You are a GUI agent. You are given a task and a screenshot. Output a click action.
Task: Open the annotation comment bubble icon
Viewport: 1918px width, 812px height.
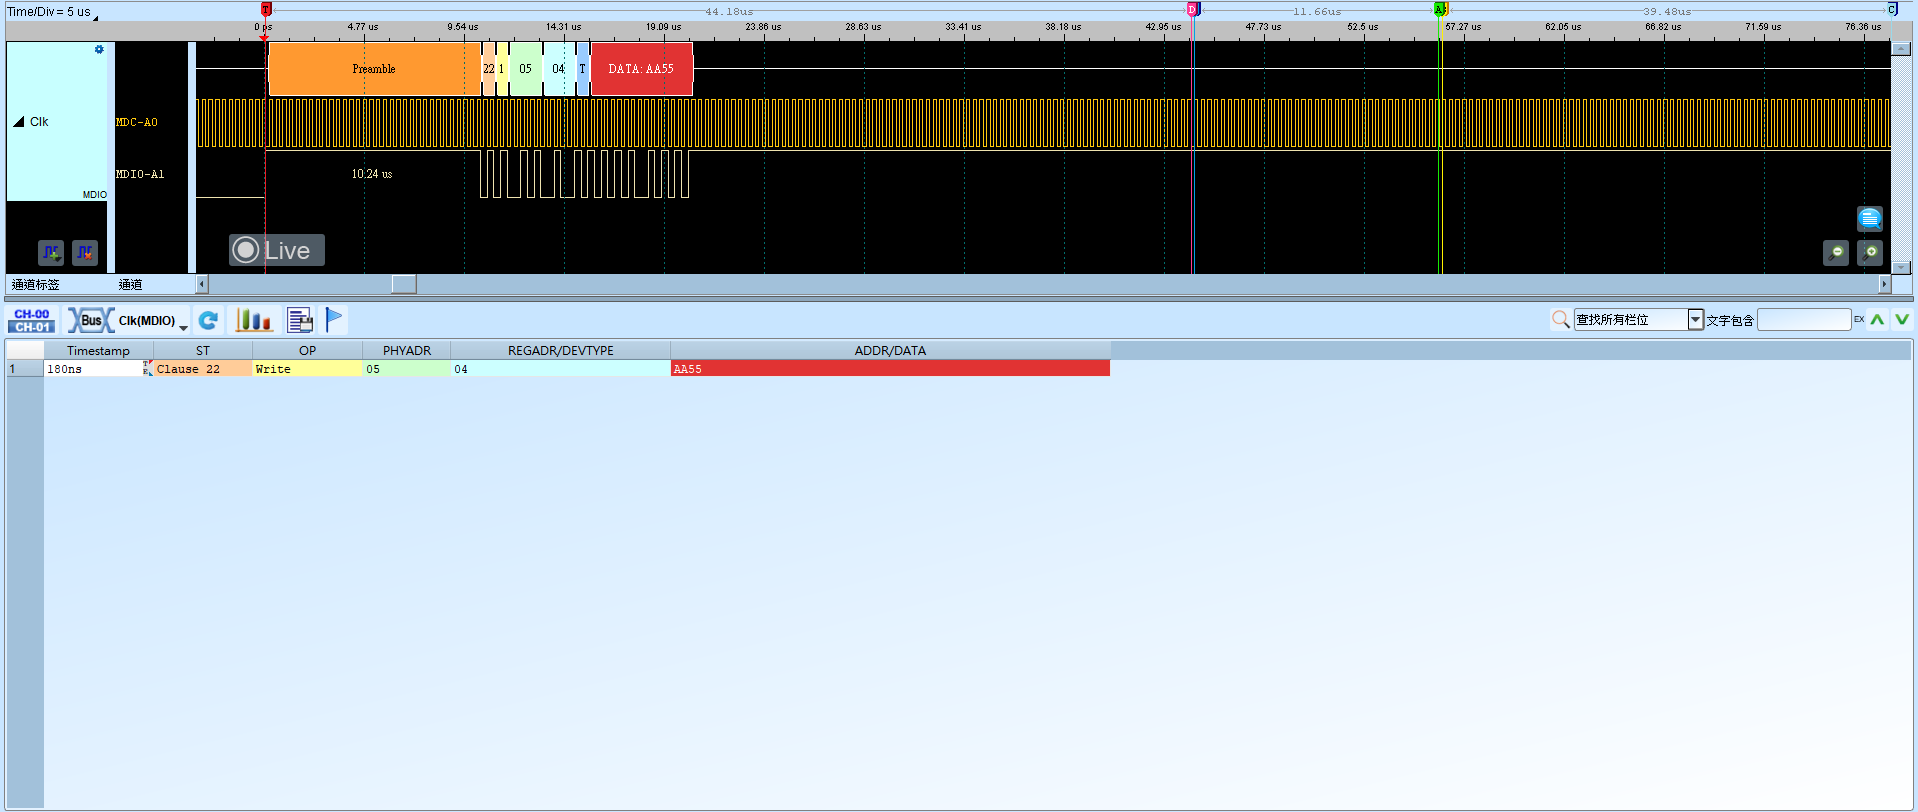[x=1869, y=218]
